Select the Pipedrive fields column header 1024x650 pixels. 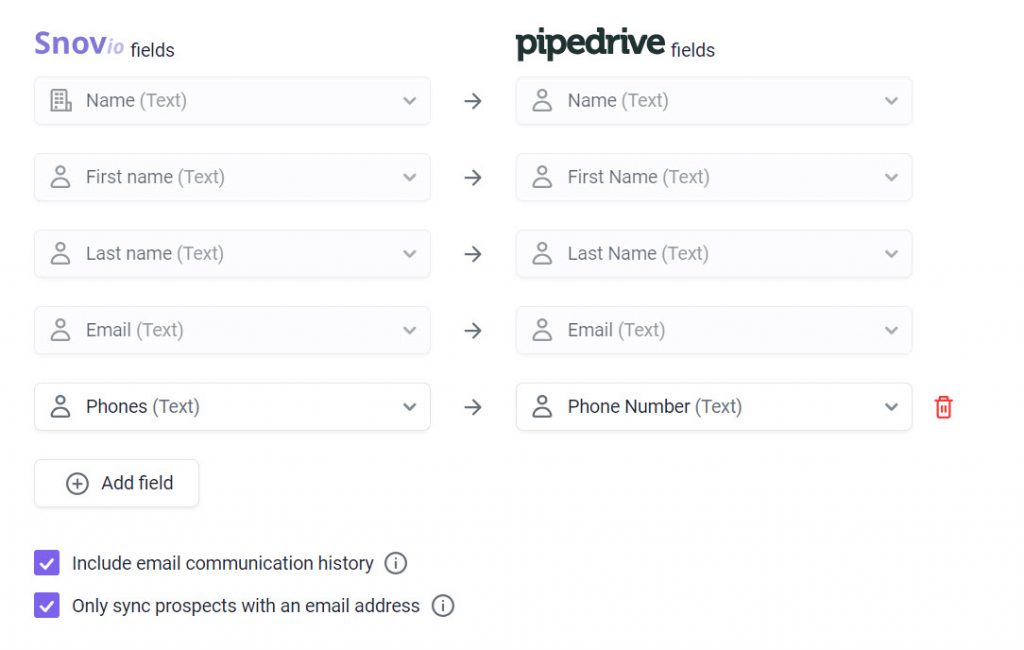[x=616, y=43]
